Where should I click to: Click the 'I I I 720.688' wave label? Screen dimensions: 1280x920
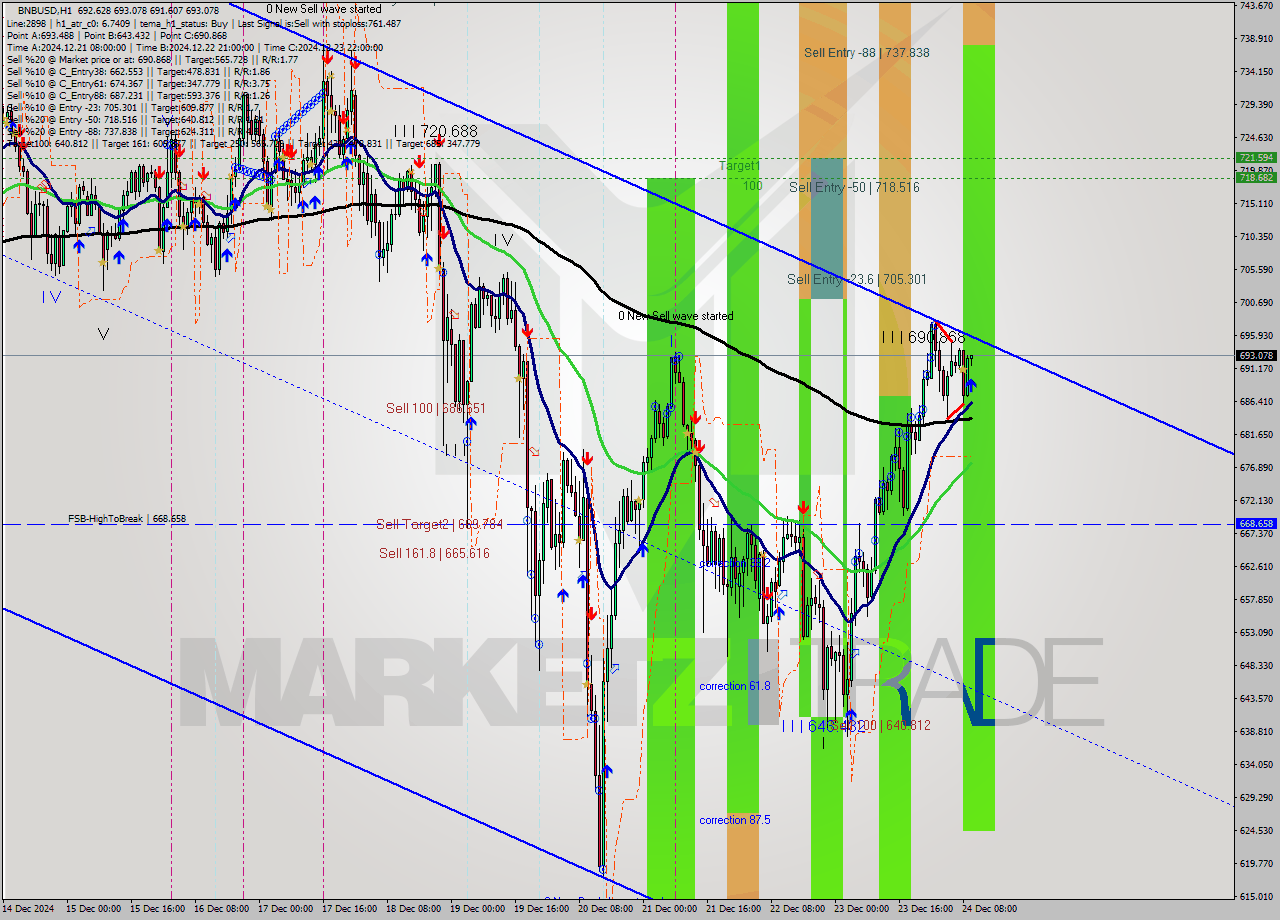pos(435,131)
